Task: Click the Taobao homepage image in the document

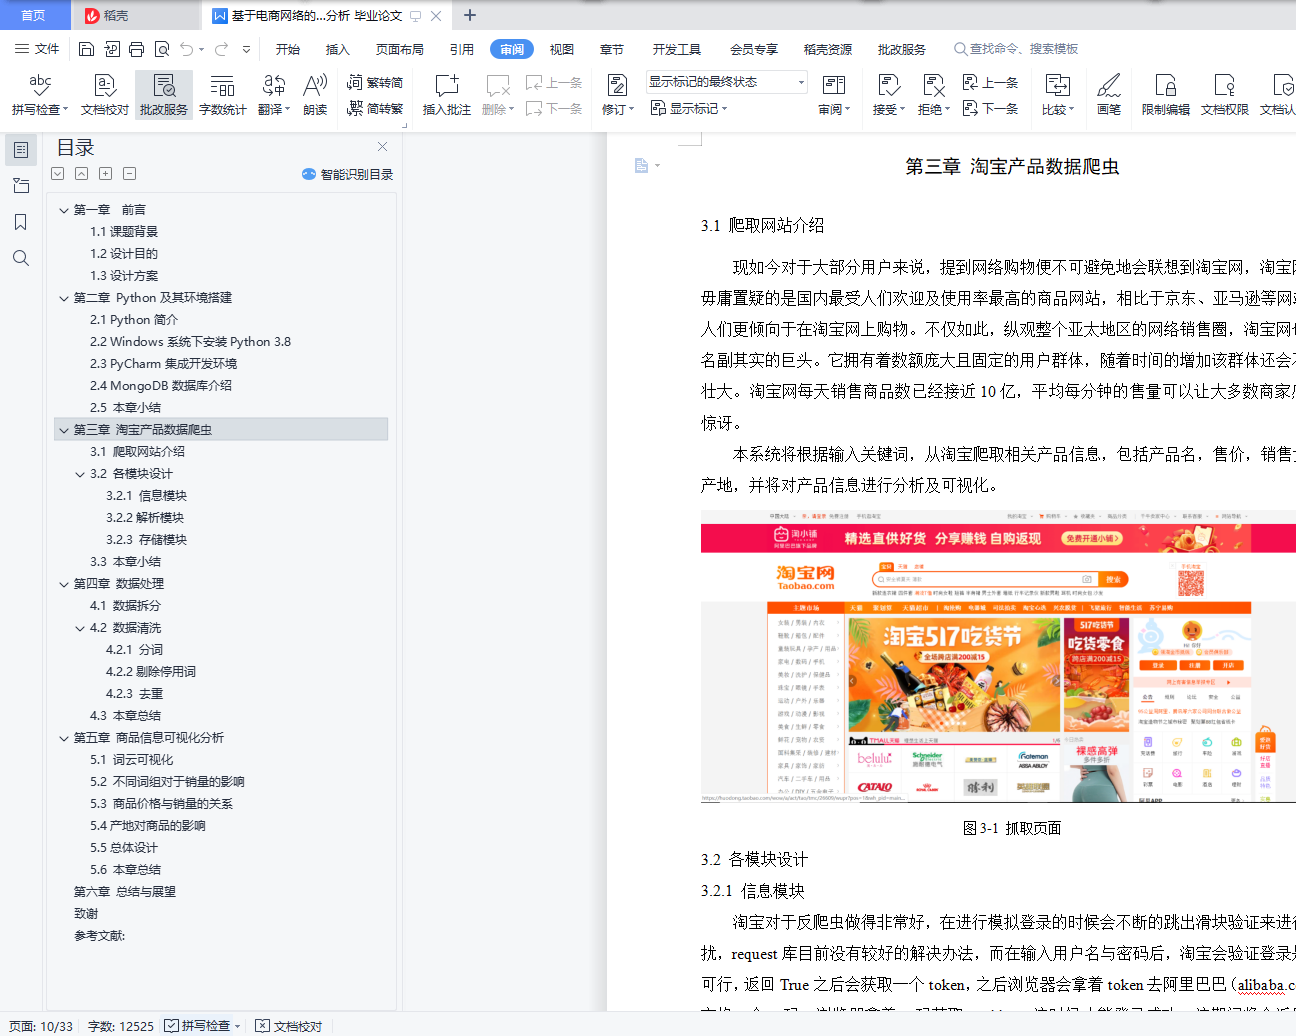Action: coord(998,657)
